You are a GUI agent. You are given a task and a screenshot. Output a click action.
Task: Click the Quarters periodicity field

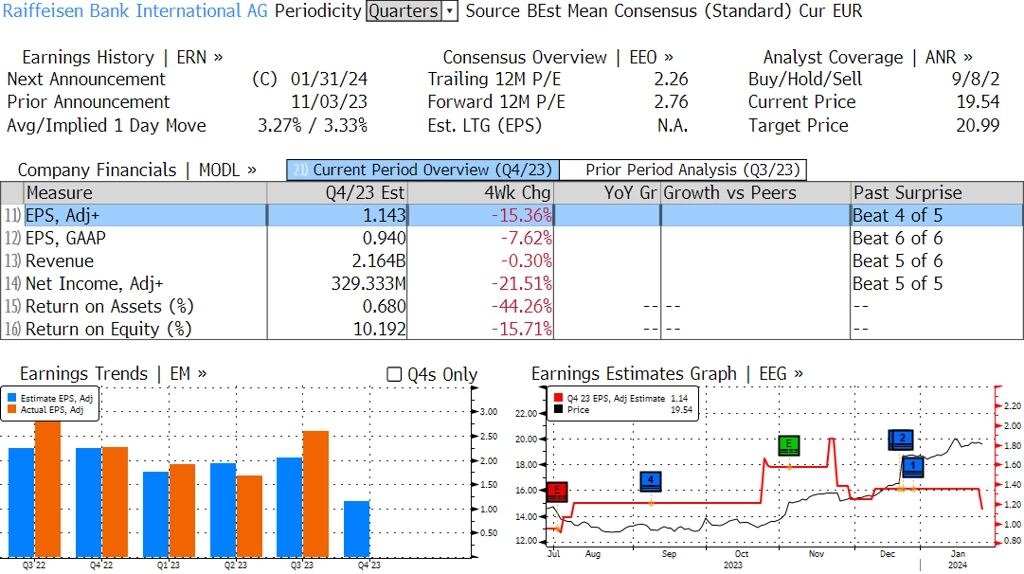pos(404,11)
